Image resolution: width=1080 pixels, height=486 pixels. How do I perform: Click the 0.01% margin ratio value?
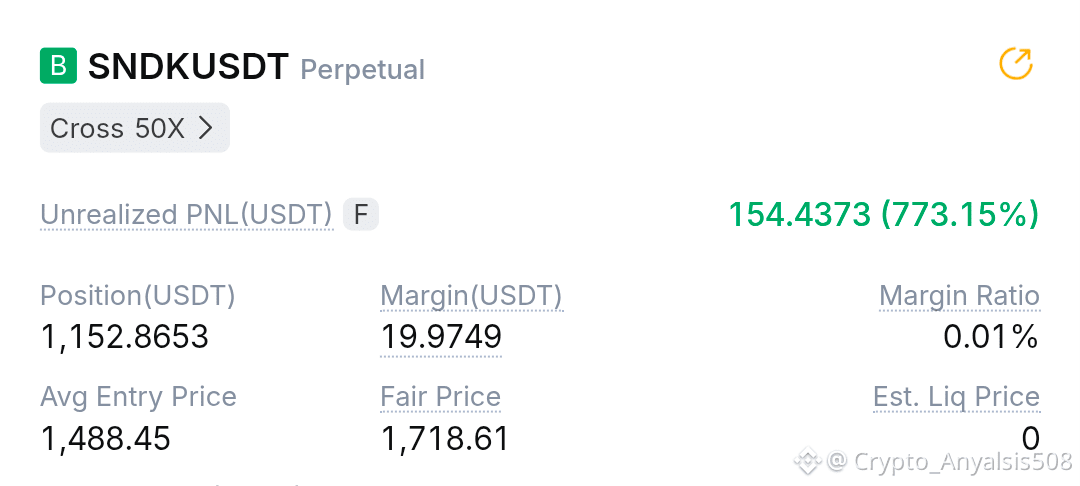[x=991, y=337]
